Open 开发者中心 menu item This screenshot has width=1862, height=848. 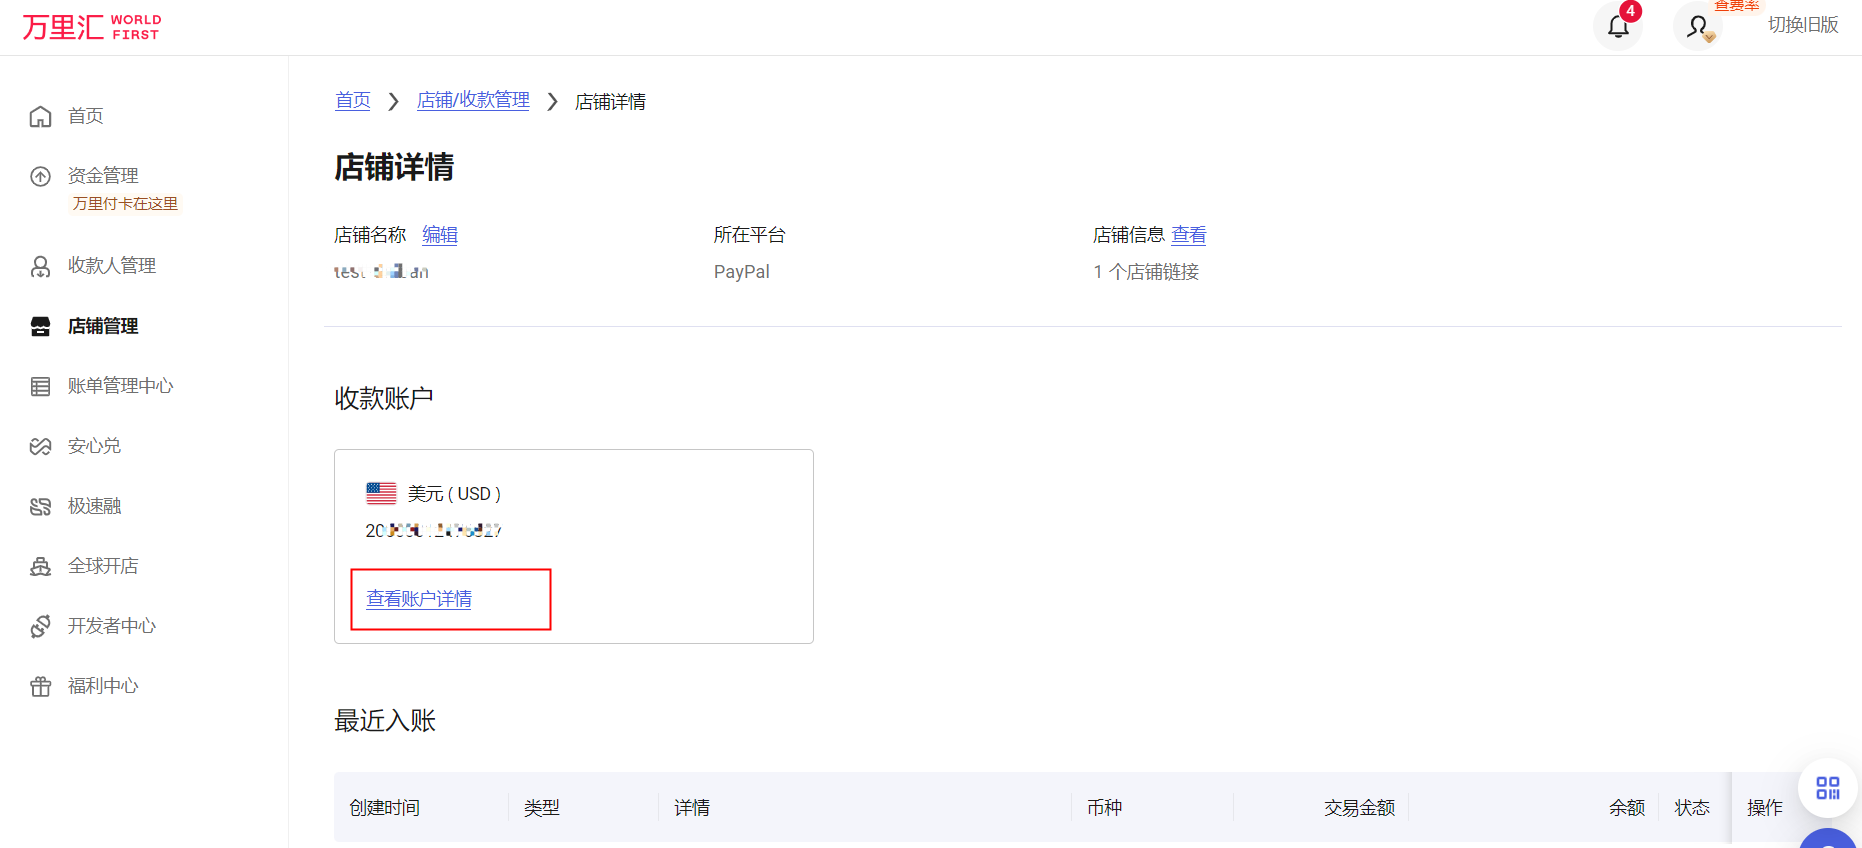pyautogui.click(x=112, y=626)
